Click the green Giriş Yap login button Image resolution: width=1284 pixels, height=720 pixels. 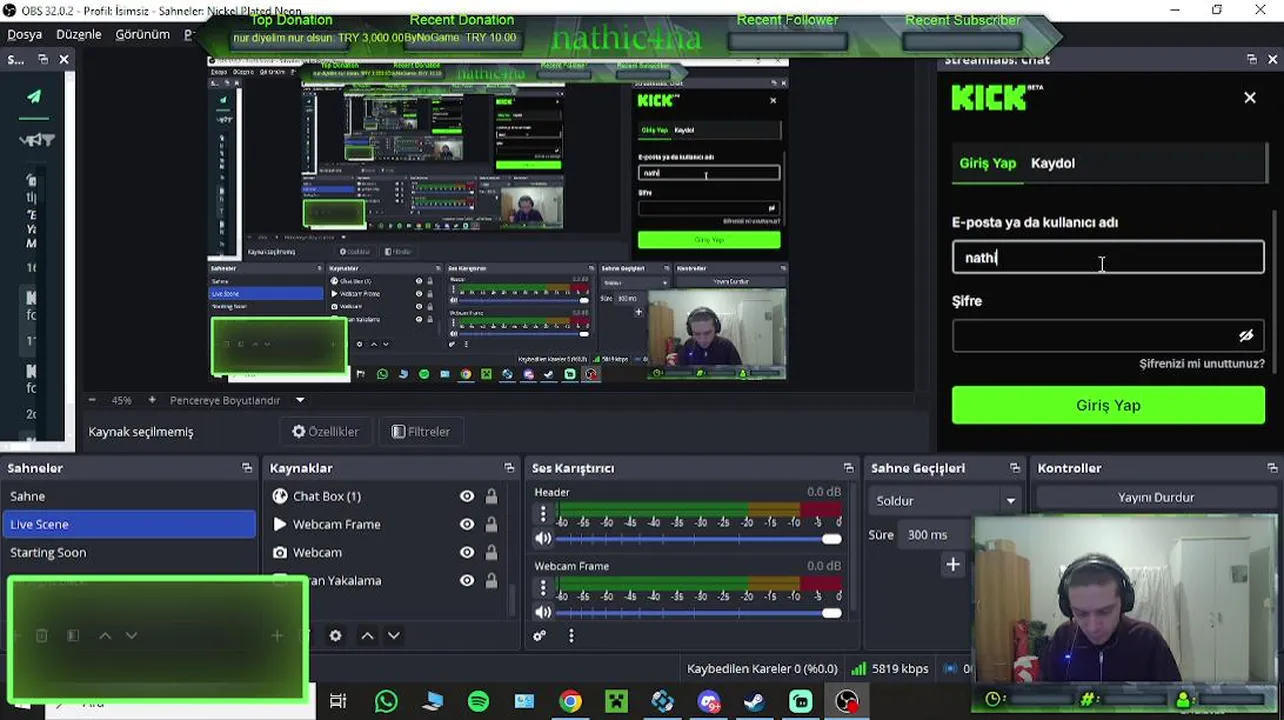coord(1108,405)
